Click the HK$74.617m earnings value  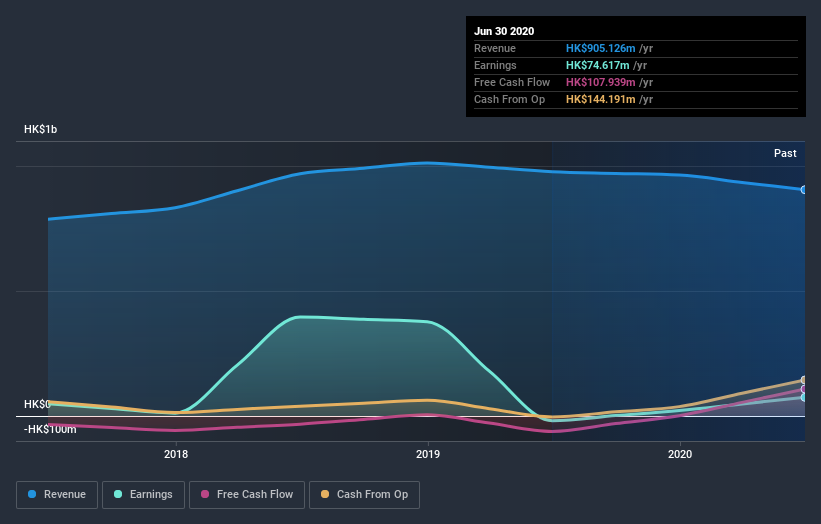(x=597, y=65)
